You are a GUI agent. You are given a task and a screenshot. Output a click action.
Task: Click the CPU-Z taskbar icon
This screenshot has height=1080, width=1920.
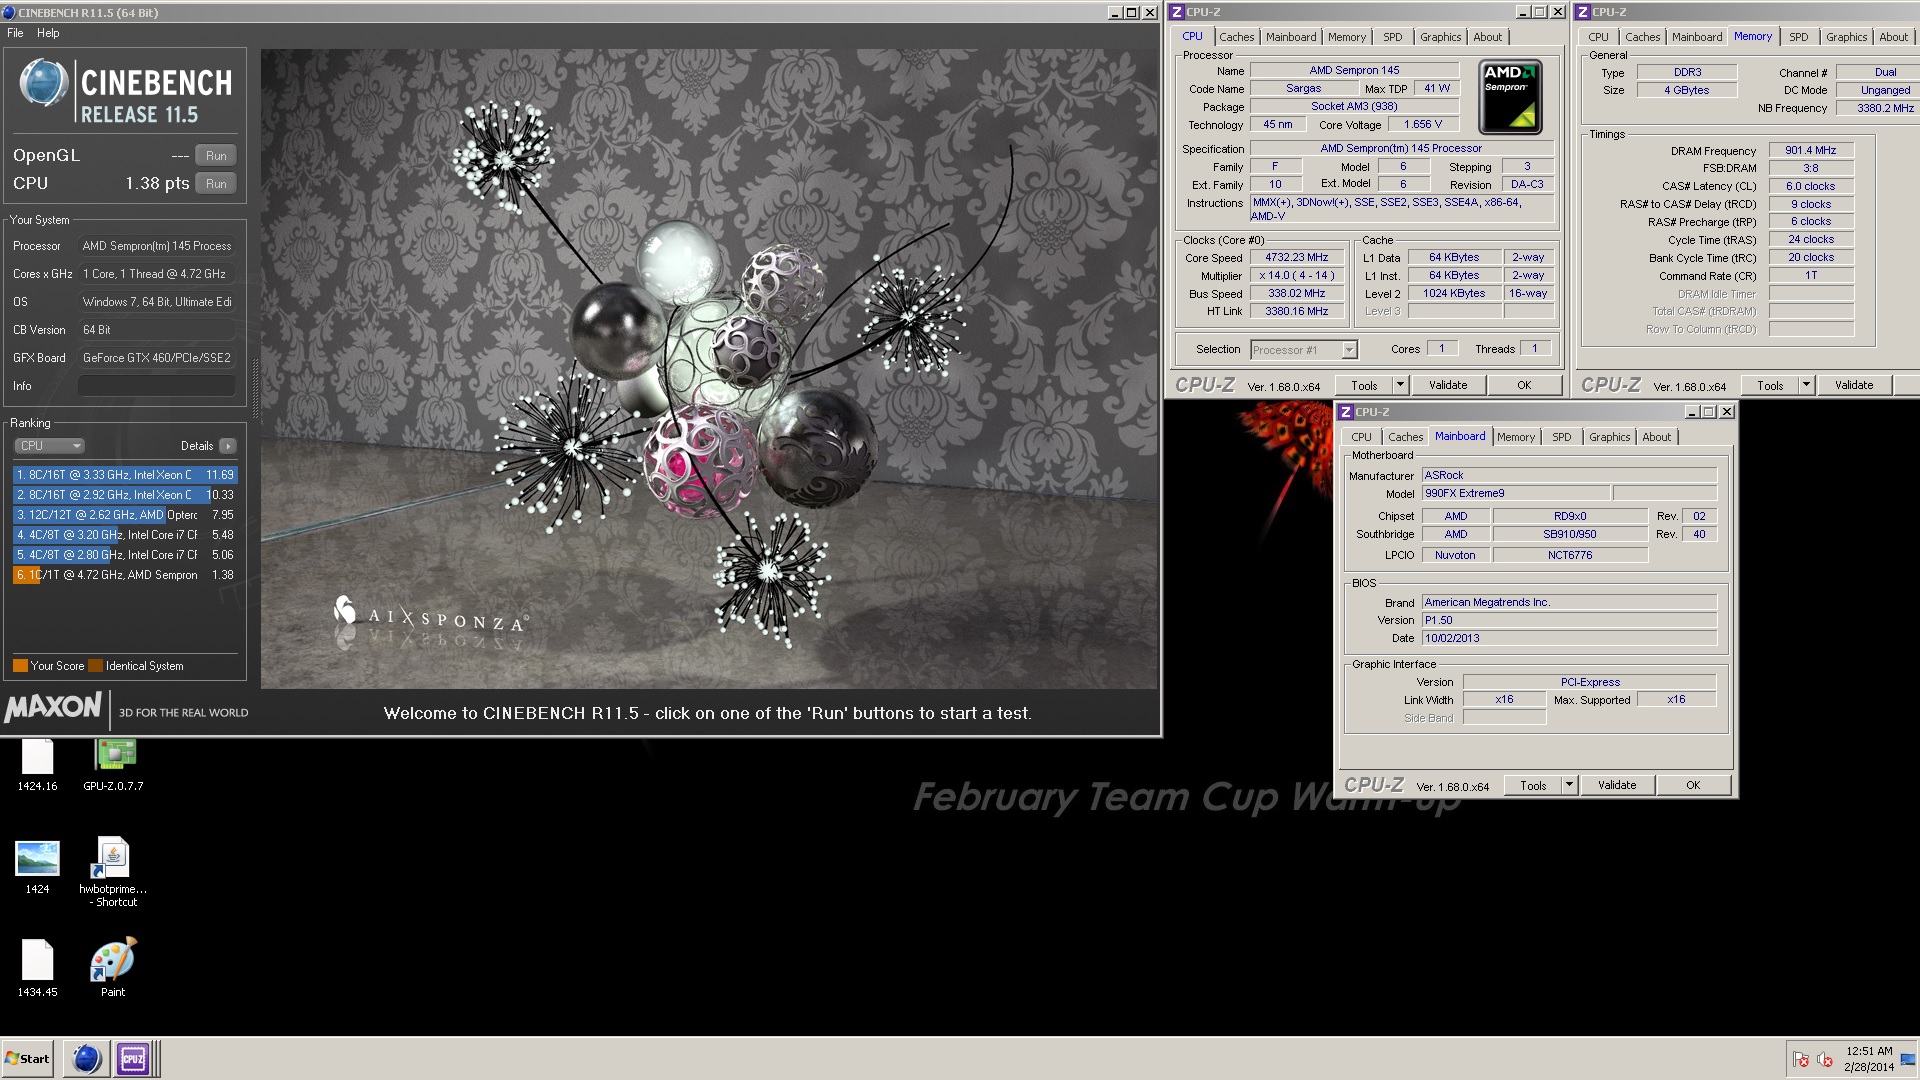[132, 1059]
